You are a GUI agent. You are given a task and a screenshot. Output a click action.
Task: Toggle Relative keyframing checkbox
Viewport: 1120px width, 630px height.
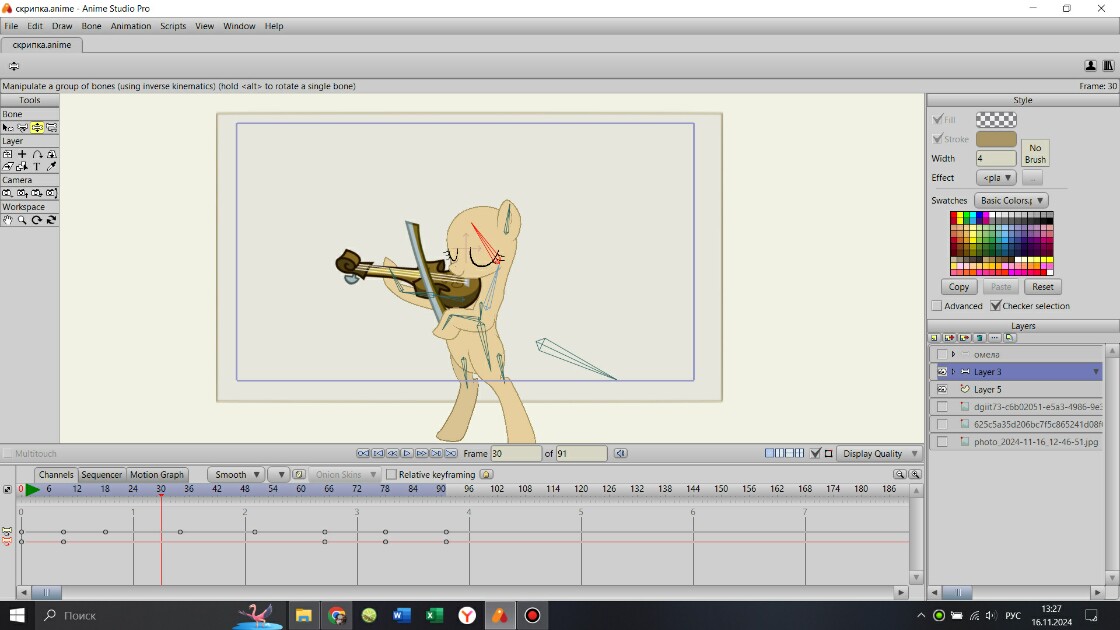[x=391, y=474]
